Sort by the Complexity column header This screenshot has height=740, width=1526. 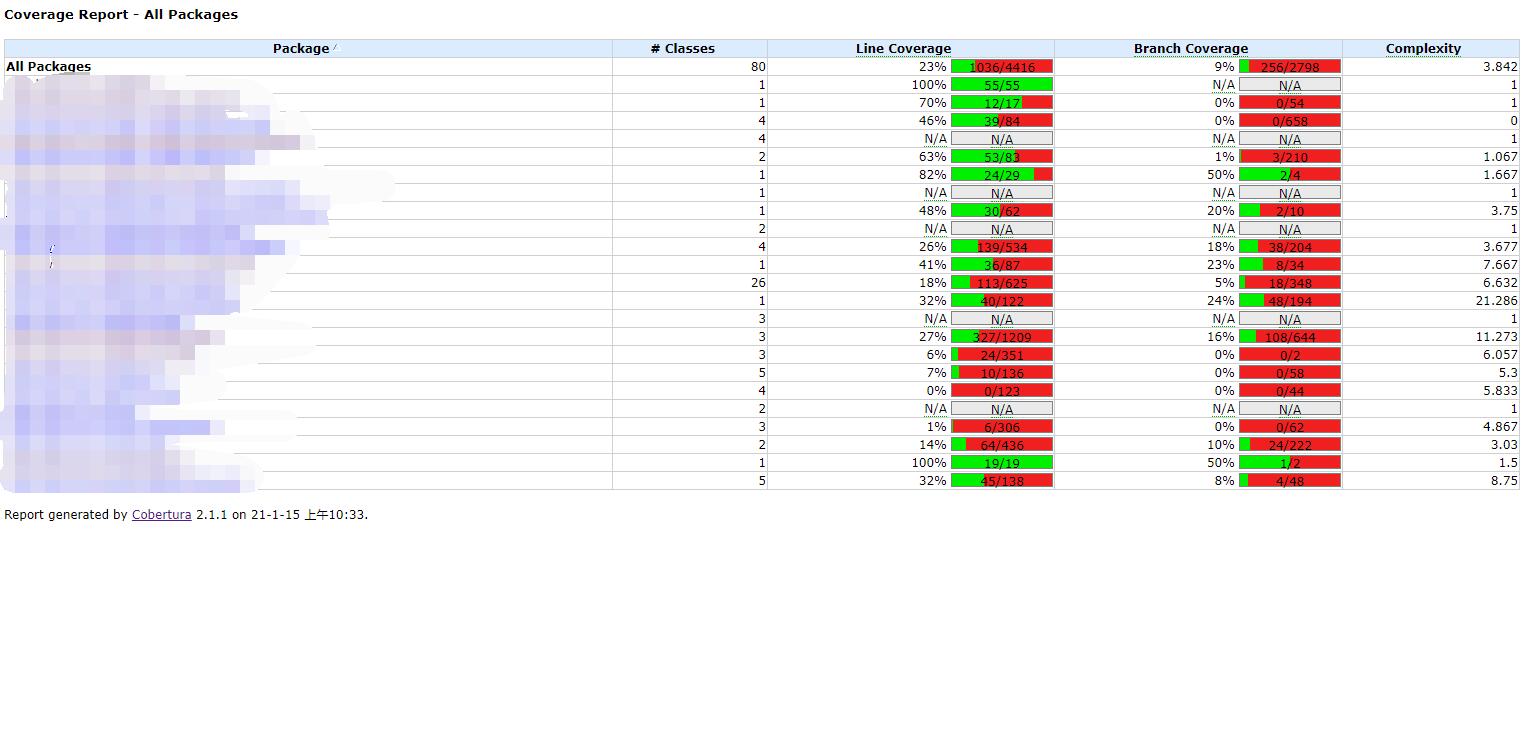pyautogui.click(x=1423, y=48)
